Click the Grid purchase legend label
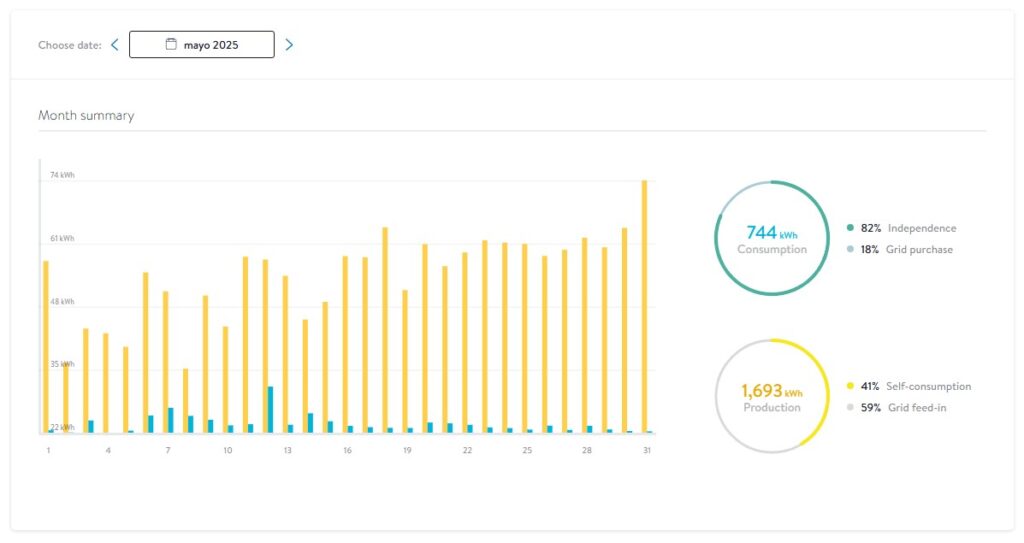The height and width of the screenshot is (543, 1024). coord(919,250)
